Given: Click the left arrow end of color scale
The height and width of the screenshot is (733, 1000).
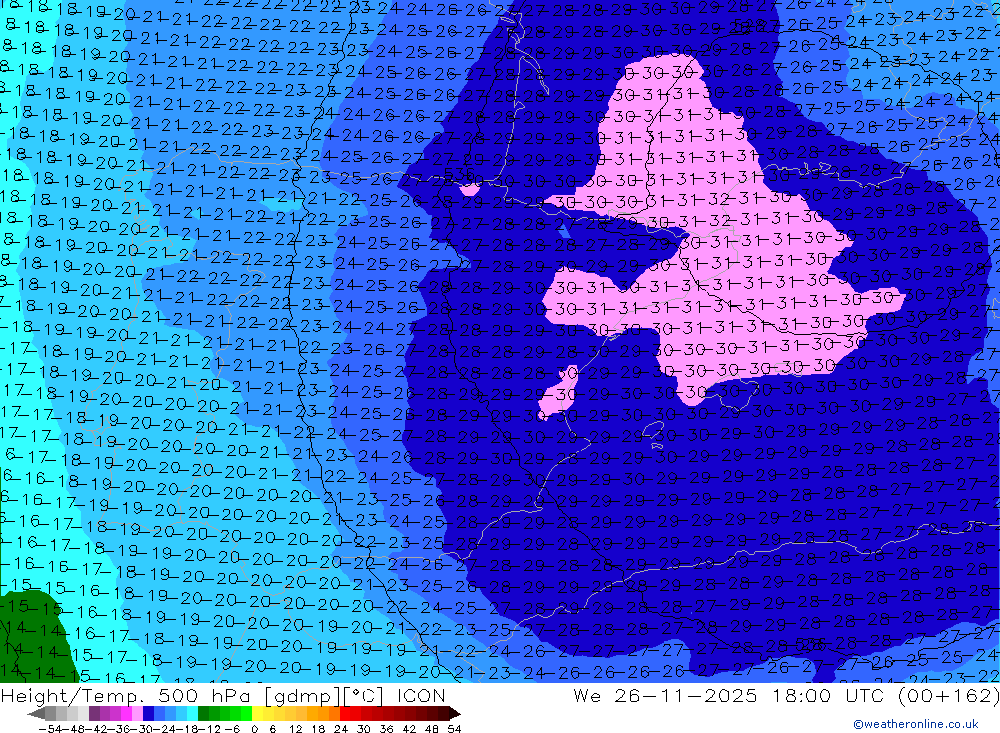Looking at the screenshot, I should pos(36,713).
